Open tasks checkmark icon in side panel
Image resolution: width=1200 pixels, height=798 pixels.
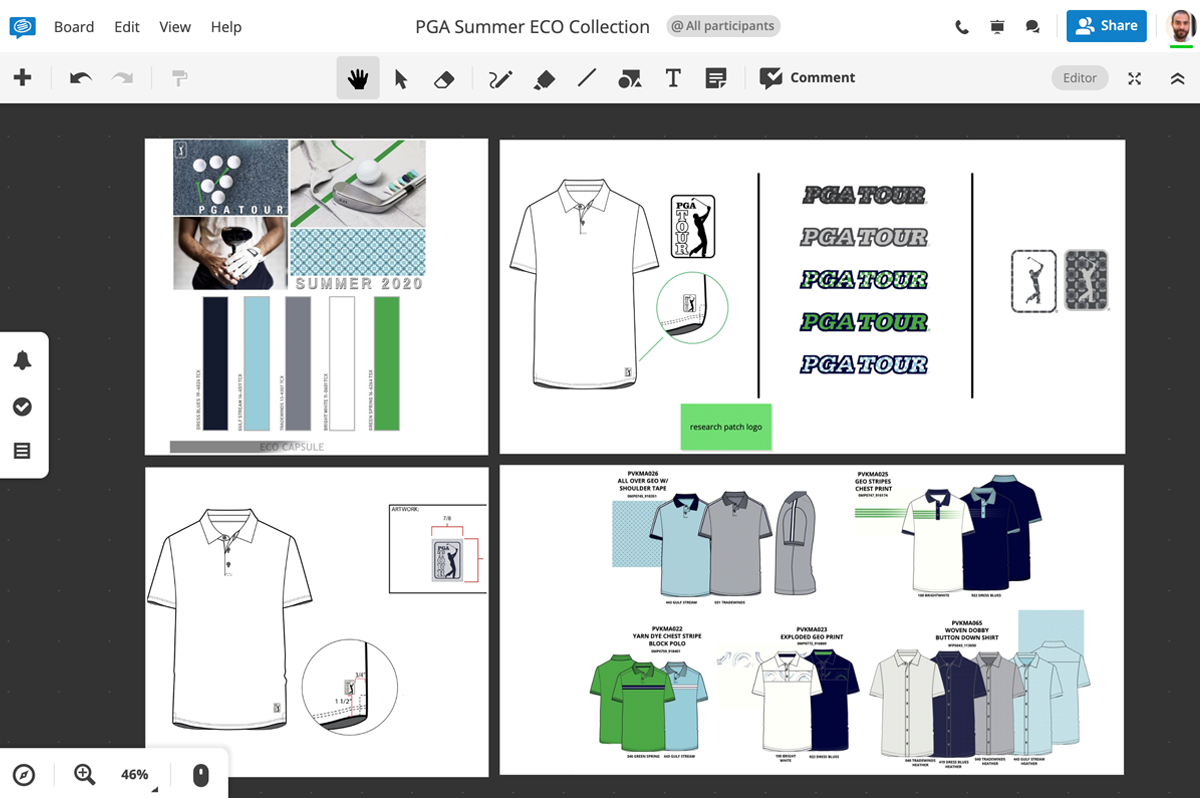pos(22,406)
